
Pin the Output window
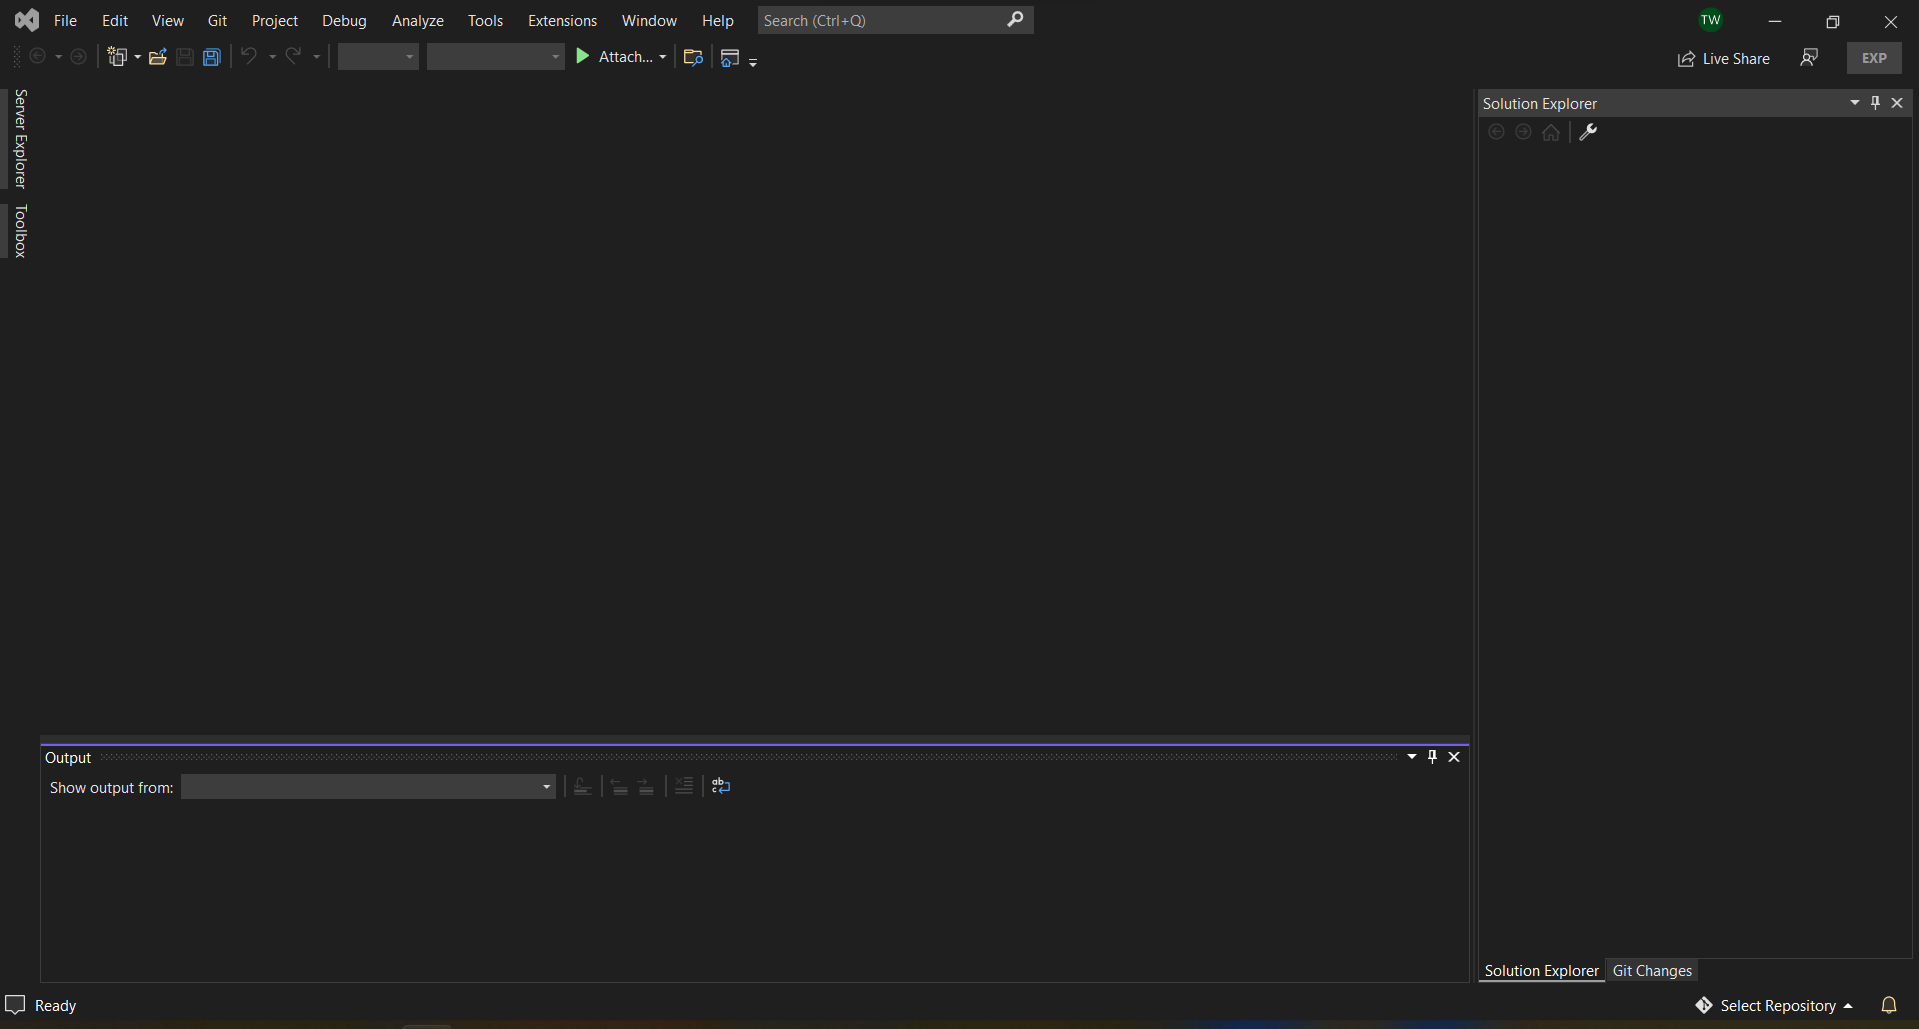click(1433, 757)
